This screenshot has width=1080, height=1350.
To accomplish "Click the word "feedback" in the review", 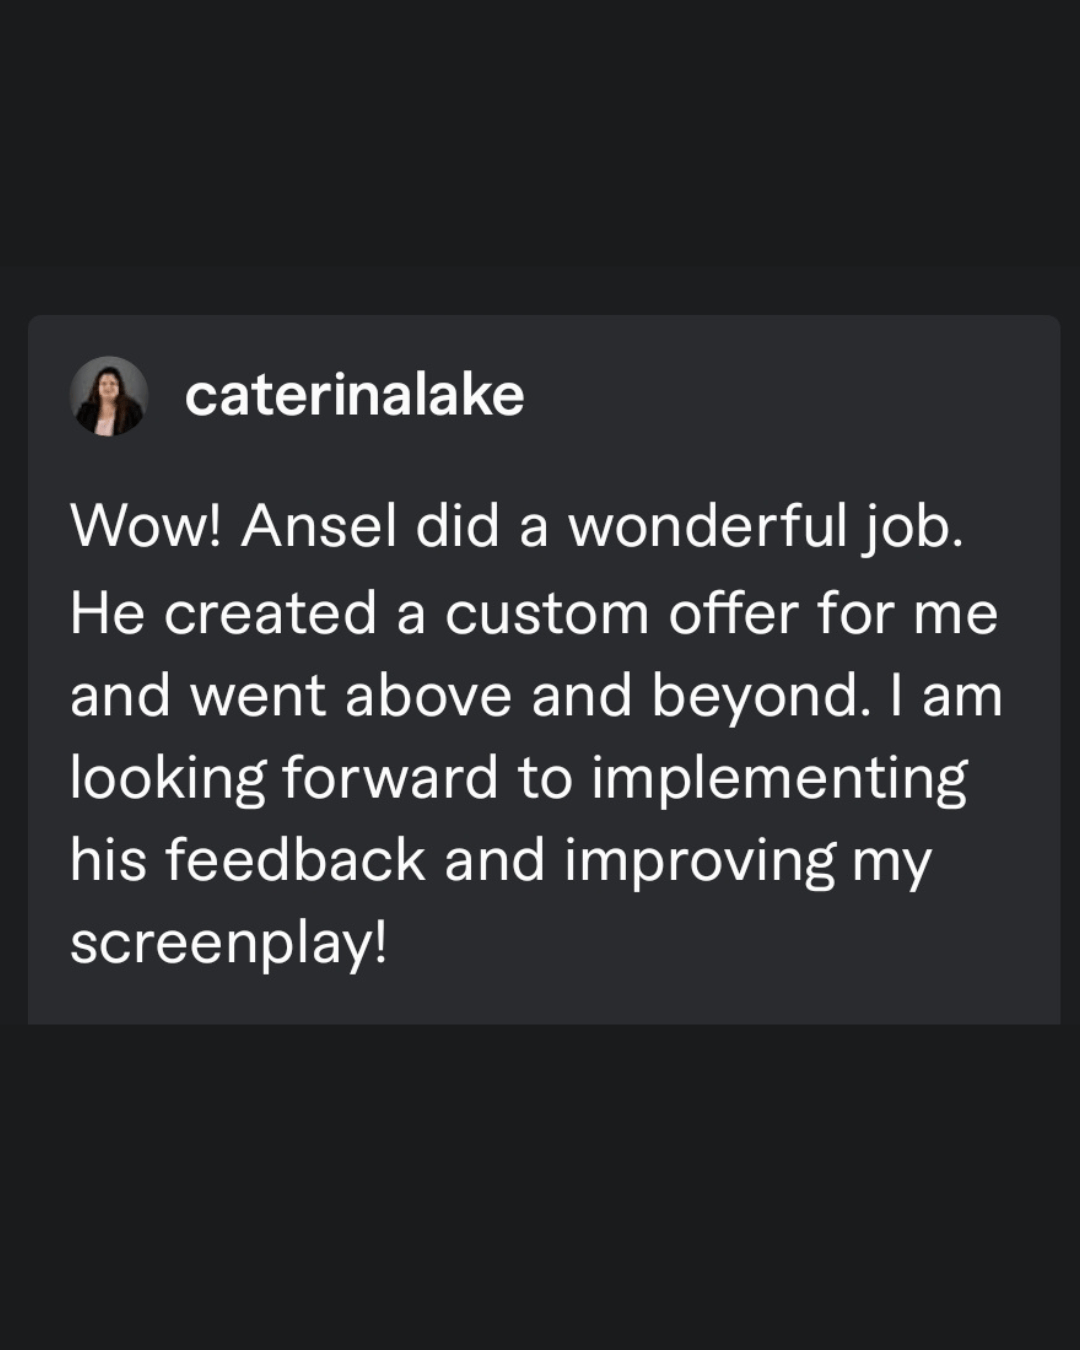I will coord(295,861).
